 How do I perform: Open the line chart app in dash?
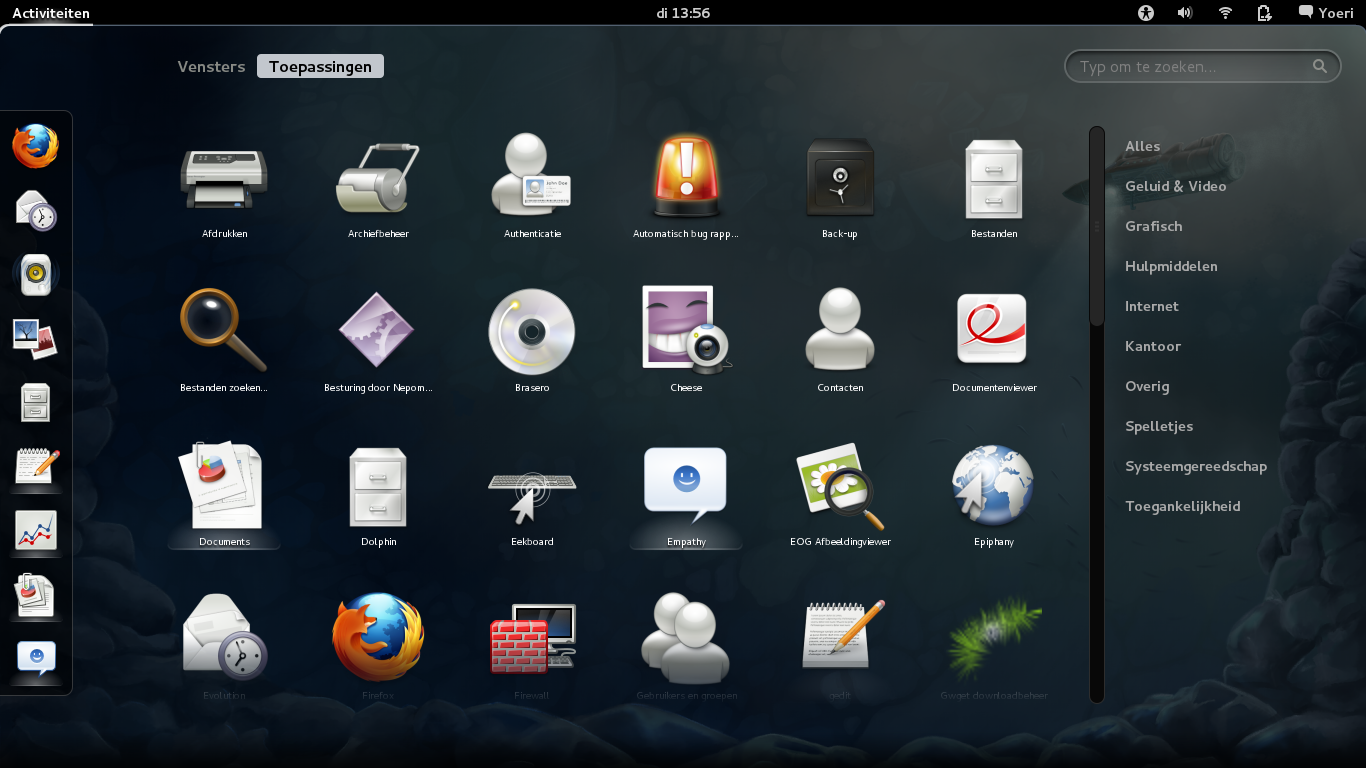36,530
